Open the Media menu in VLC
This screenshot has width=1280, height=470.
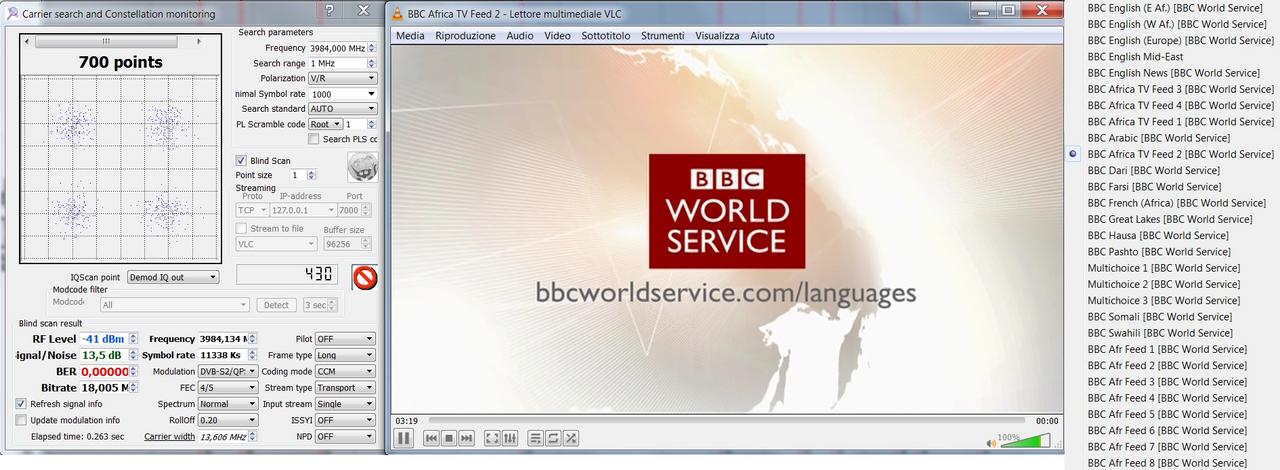[410, 36]
